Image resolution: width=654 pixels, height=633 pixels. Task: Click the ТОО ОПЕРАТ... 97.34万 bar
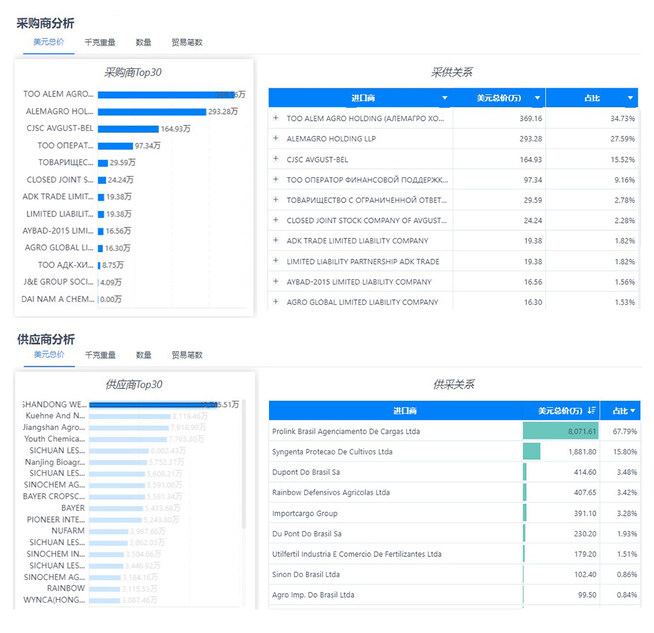click(x=116, y=146)
